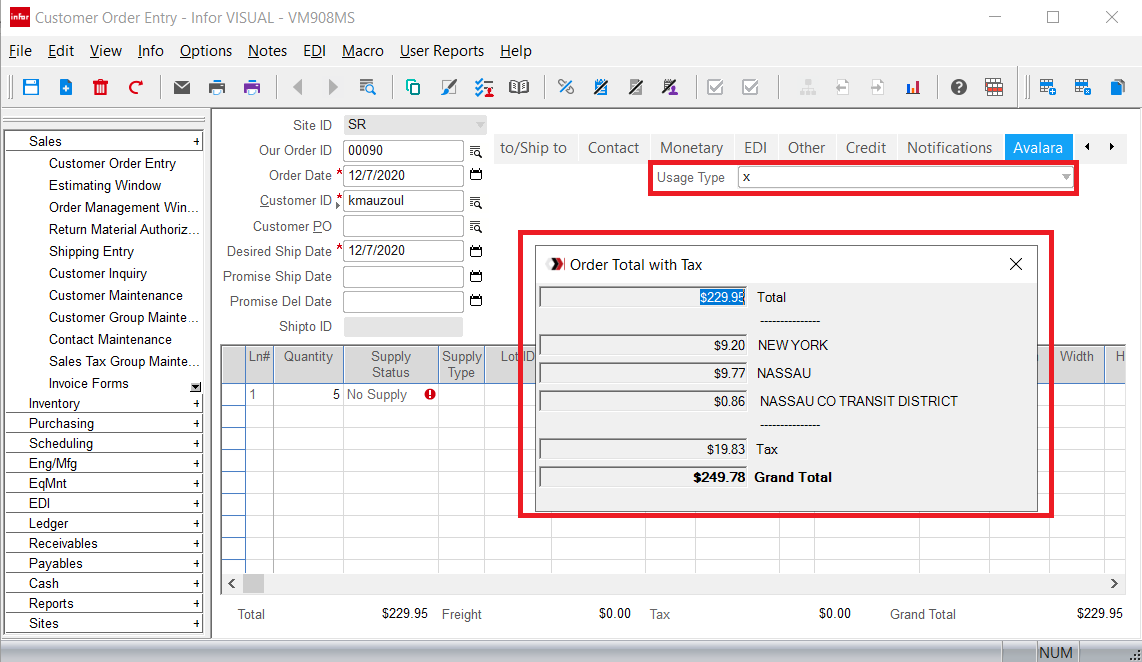Image resolution: width=1142 pixels, height=662 pixels.
Task: Click grid horizontal scrollbar right arrow
Action: click(x=1114, y=583)
